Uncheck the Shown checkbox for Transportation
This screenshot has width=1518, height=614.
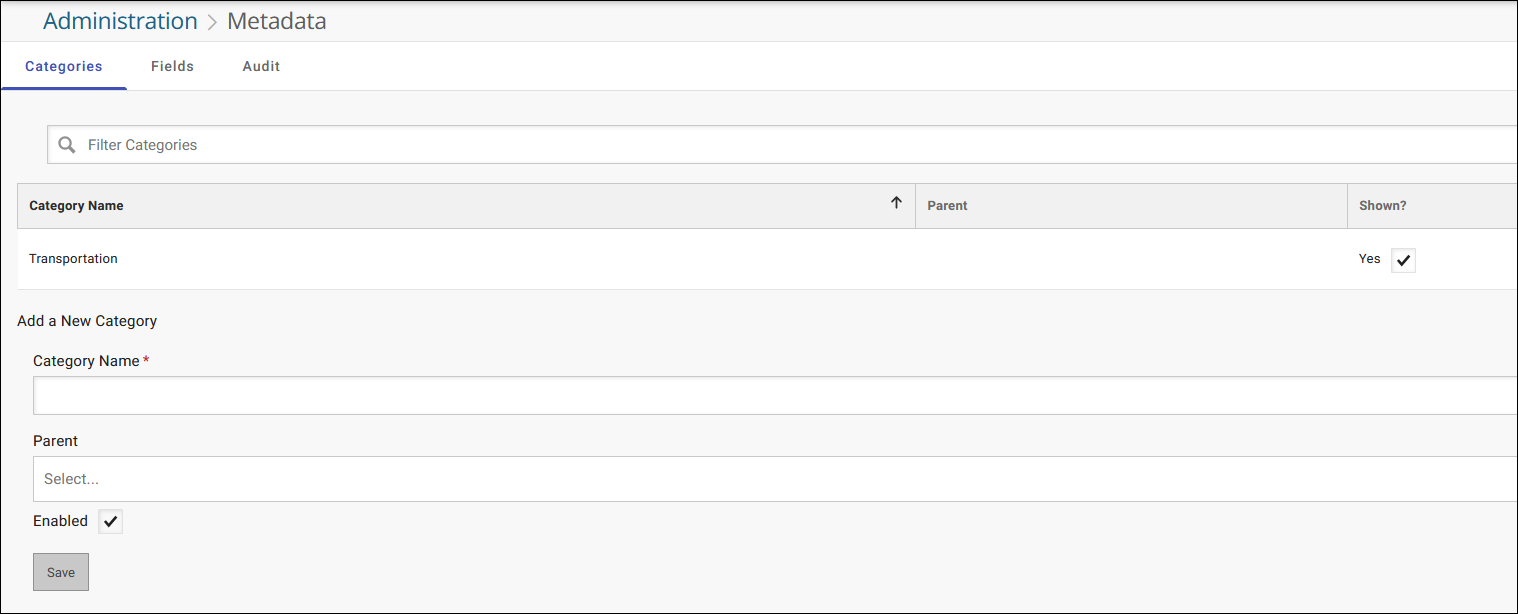tap(1403, 259)
